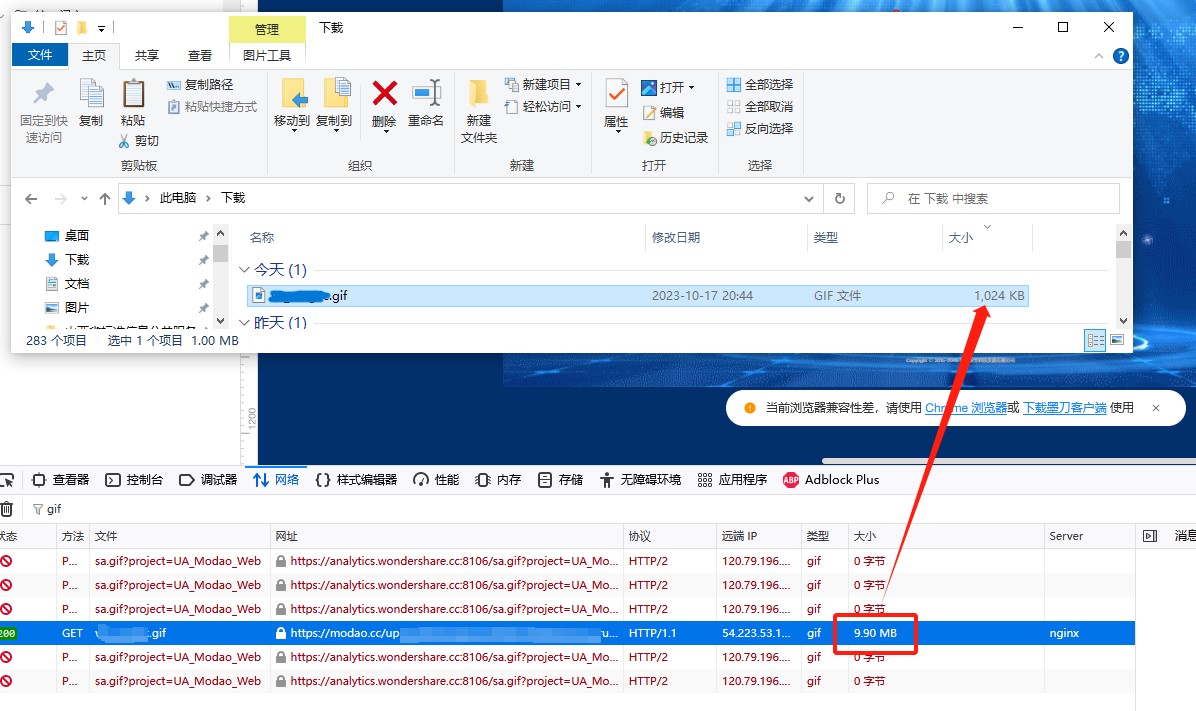Click the red Delete (删除) icon
Image resolution: width=1196 pixels, height=711 pixels.
(x=384, y=94)
